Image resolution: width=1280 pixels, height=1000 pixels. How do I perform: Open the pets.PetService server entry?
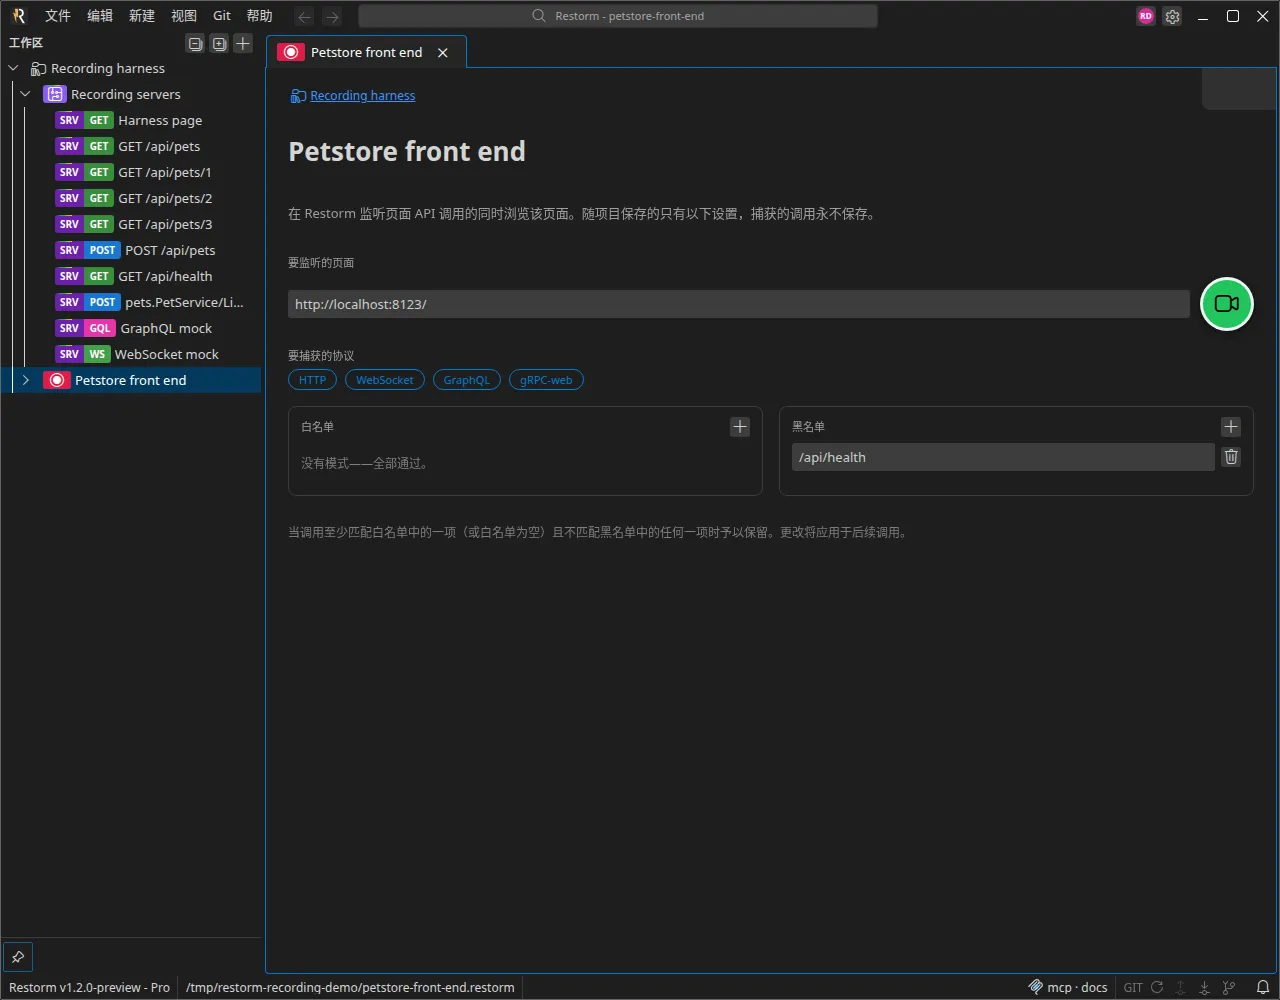[131, 302]
